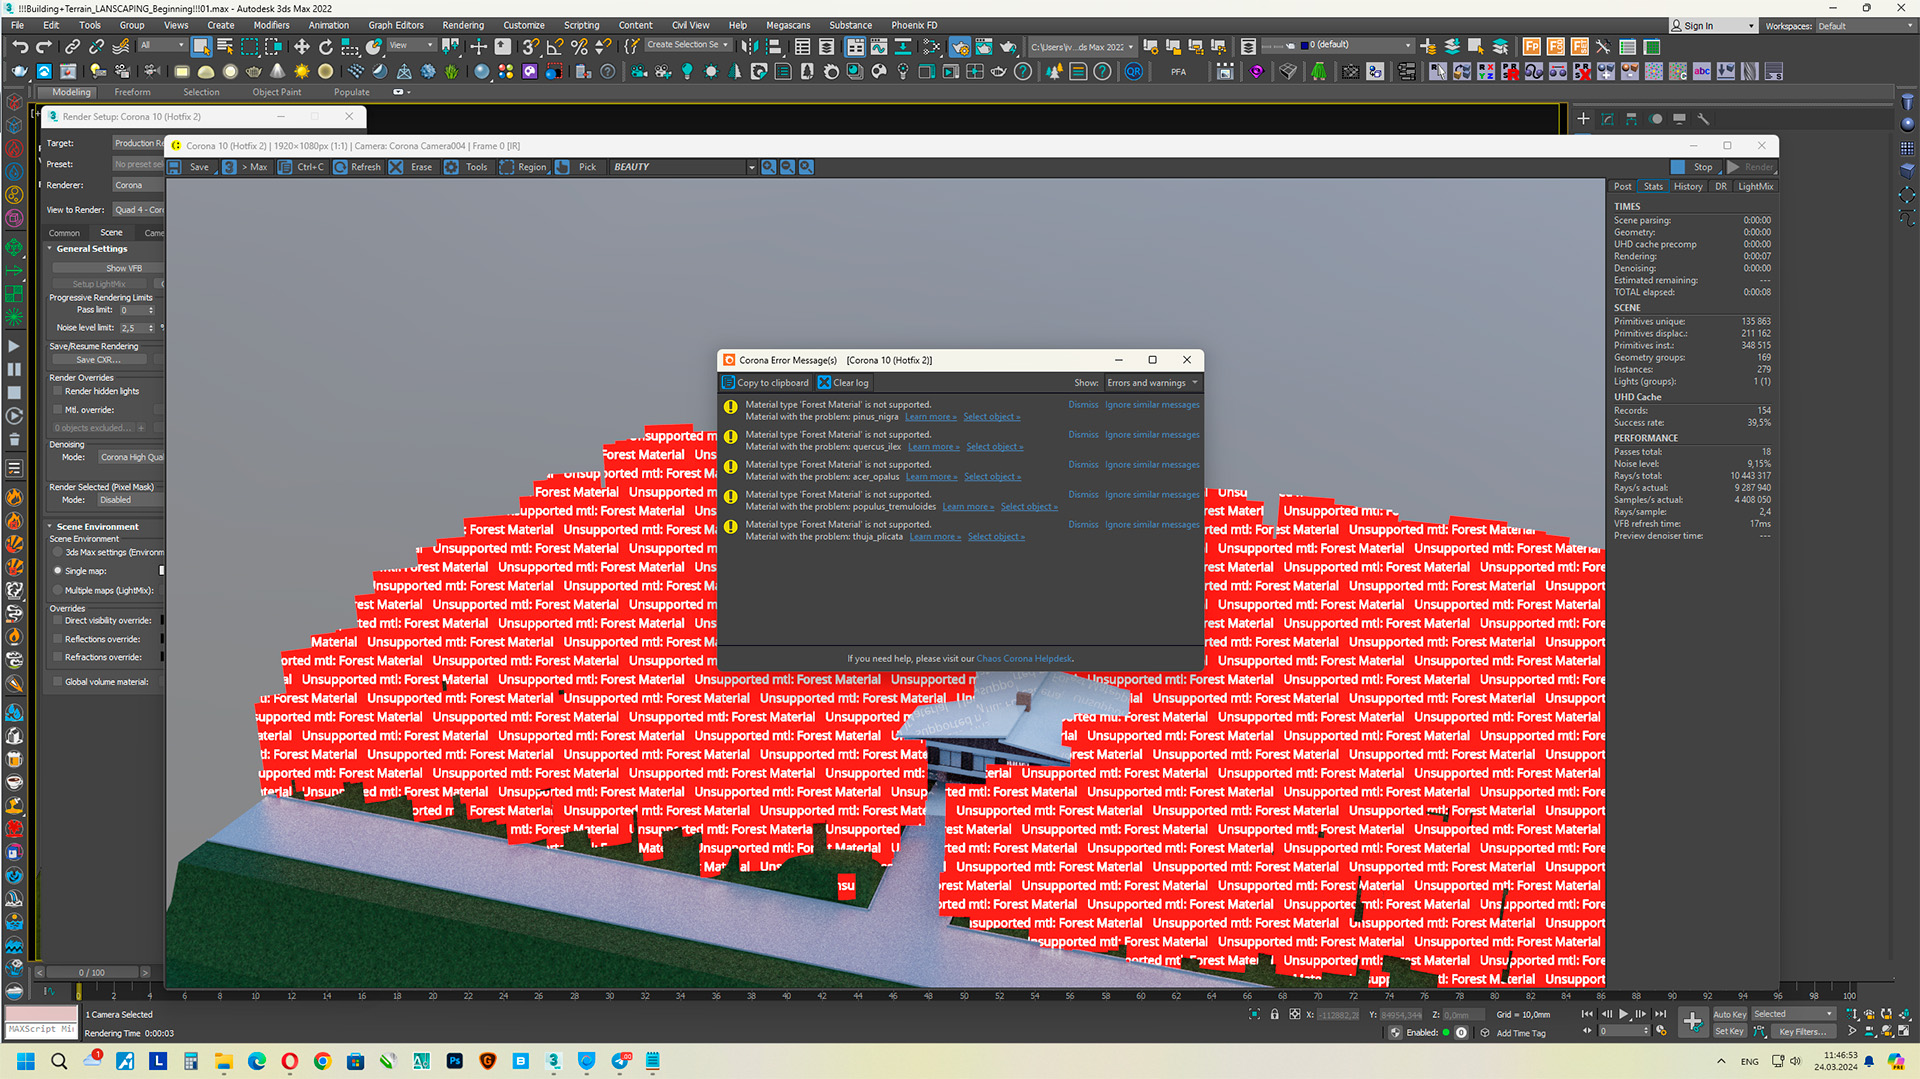Click the Auto Key button
This screenshot has width=1920, height=1079.
1729,1014
